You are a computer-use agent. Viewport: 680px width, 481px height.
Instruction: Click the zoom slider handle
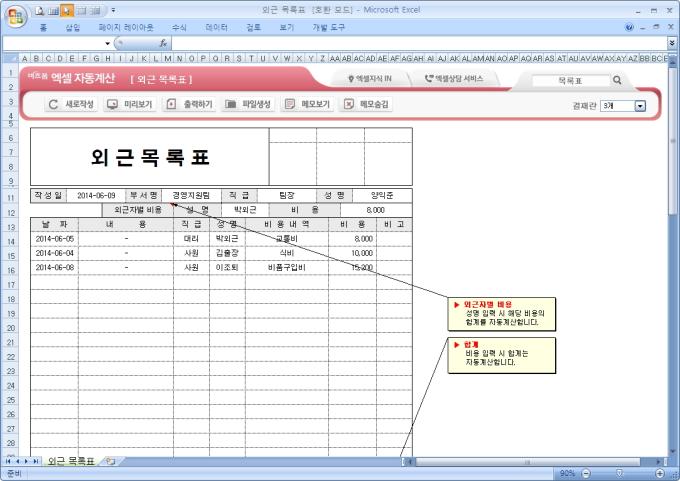[x=619, y=473]
